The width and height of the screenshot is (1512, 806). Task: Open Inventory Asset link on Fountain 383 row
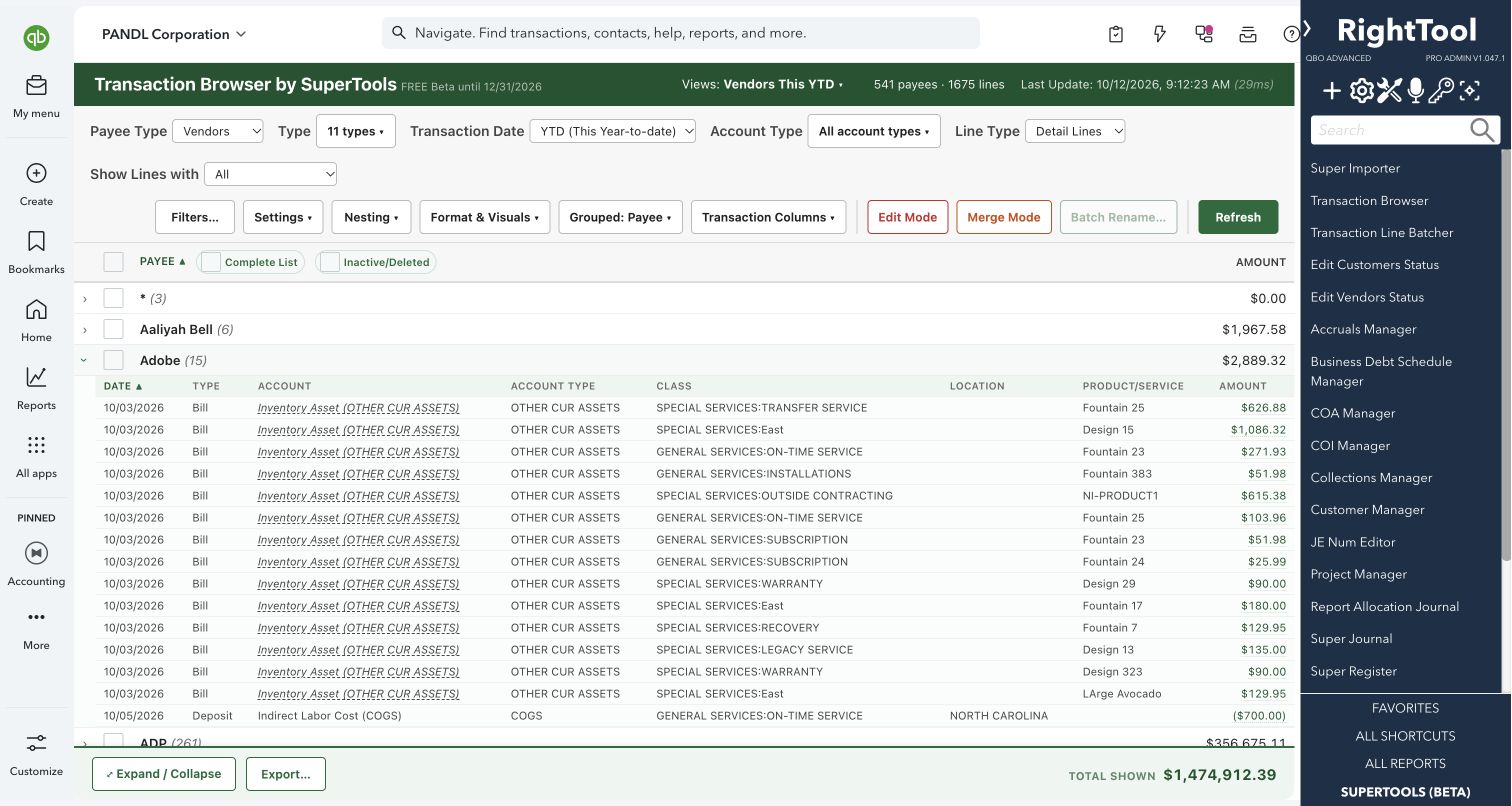(358, 474)
